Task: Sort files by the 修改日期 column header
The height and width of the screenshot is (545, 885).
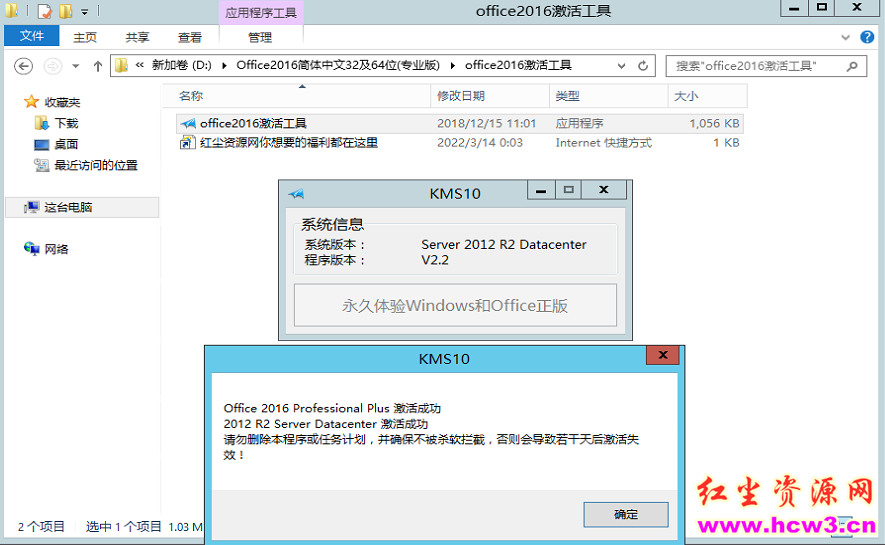Action: coord(460,96)
